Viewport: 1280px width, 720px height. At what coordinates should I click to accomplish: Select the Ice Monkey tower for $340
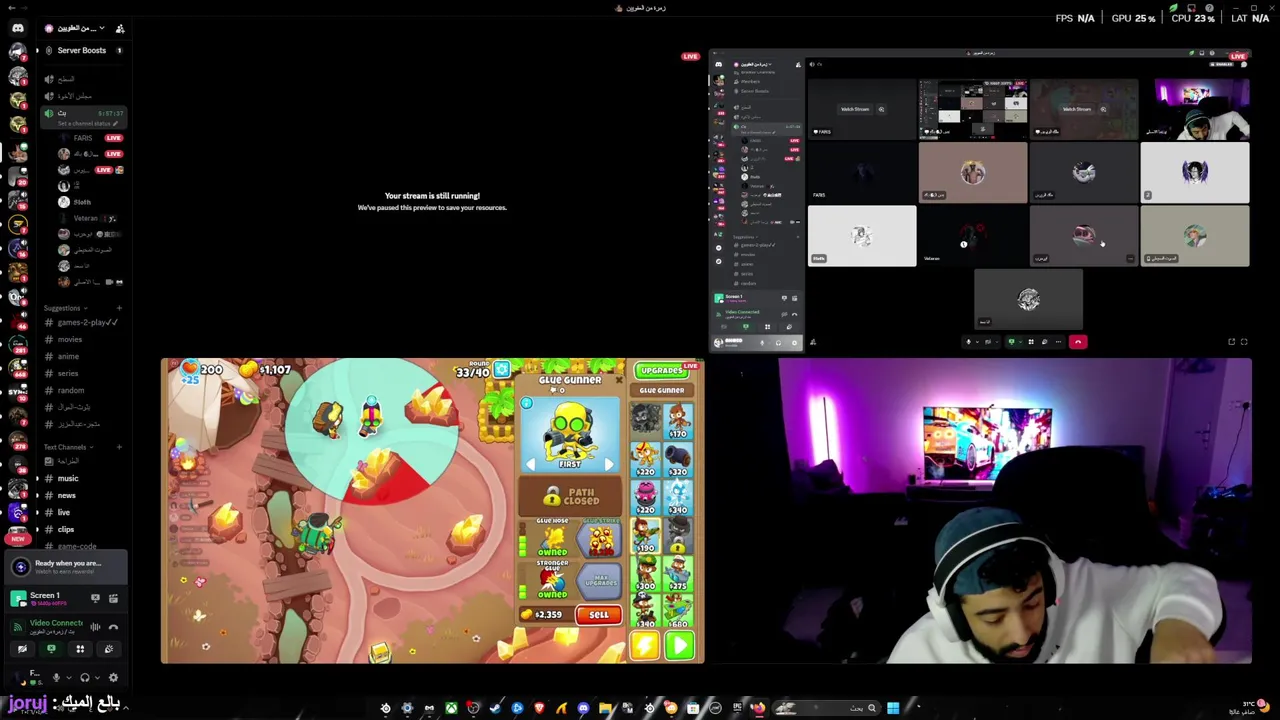click(679, 497)
